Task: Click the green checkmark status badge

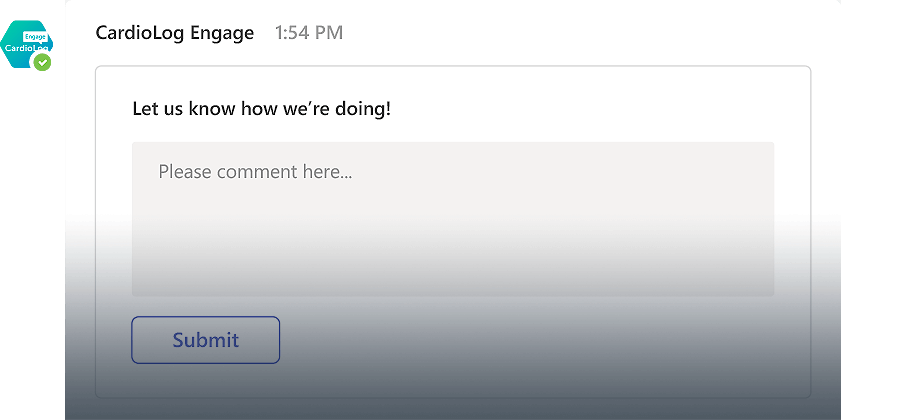Action: pos(42,62)
